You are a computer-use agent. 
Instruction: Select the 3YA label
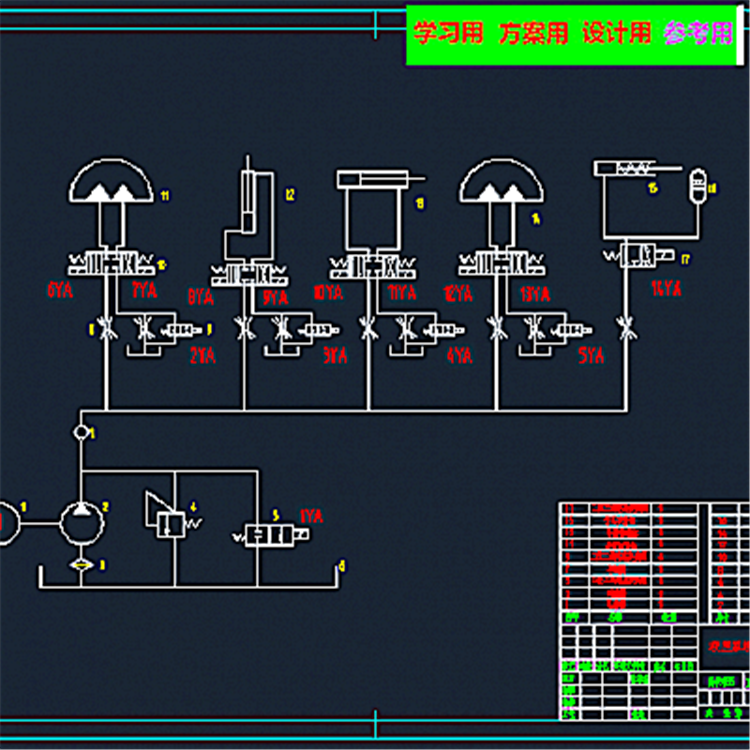335,355
